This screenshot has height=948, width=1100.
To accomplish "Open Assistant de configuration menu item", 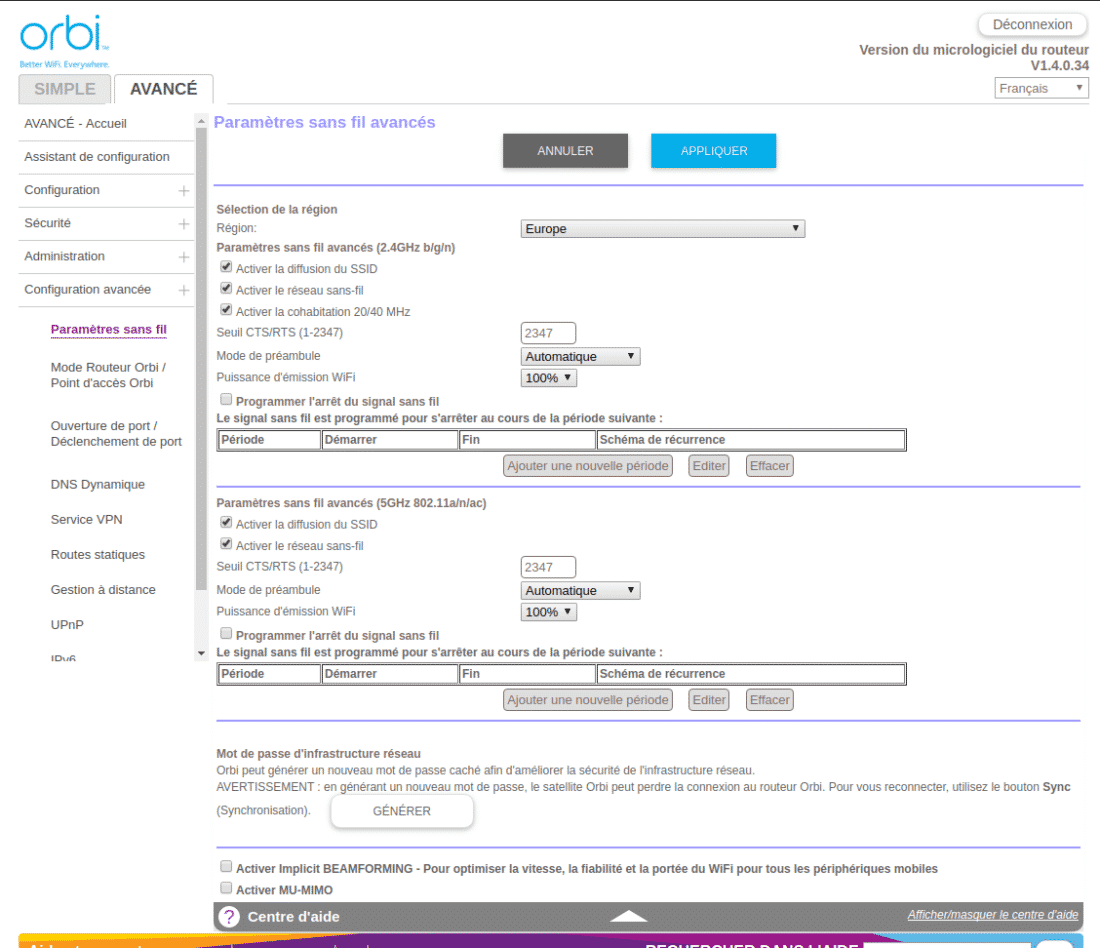I will tap(97, 156).
